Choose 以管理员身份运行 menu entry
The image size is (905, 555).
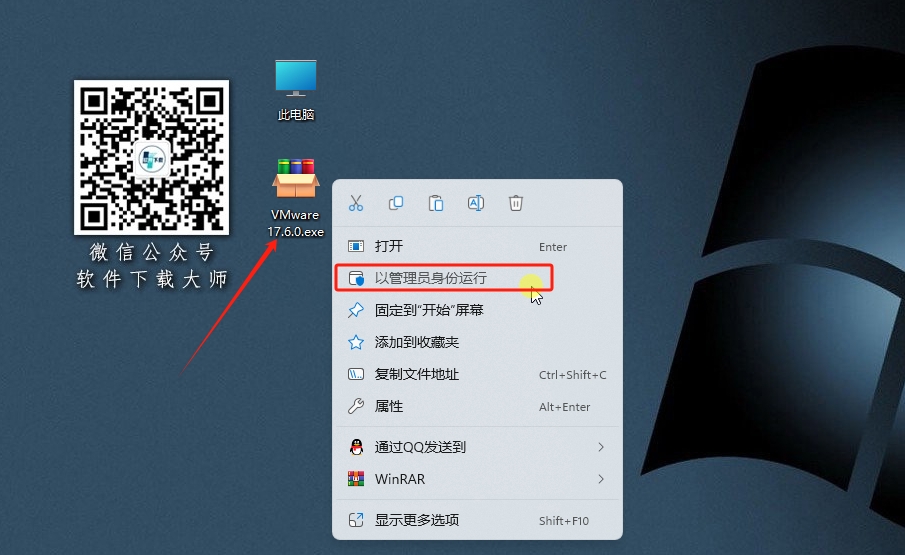tap(477, 278)
